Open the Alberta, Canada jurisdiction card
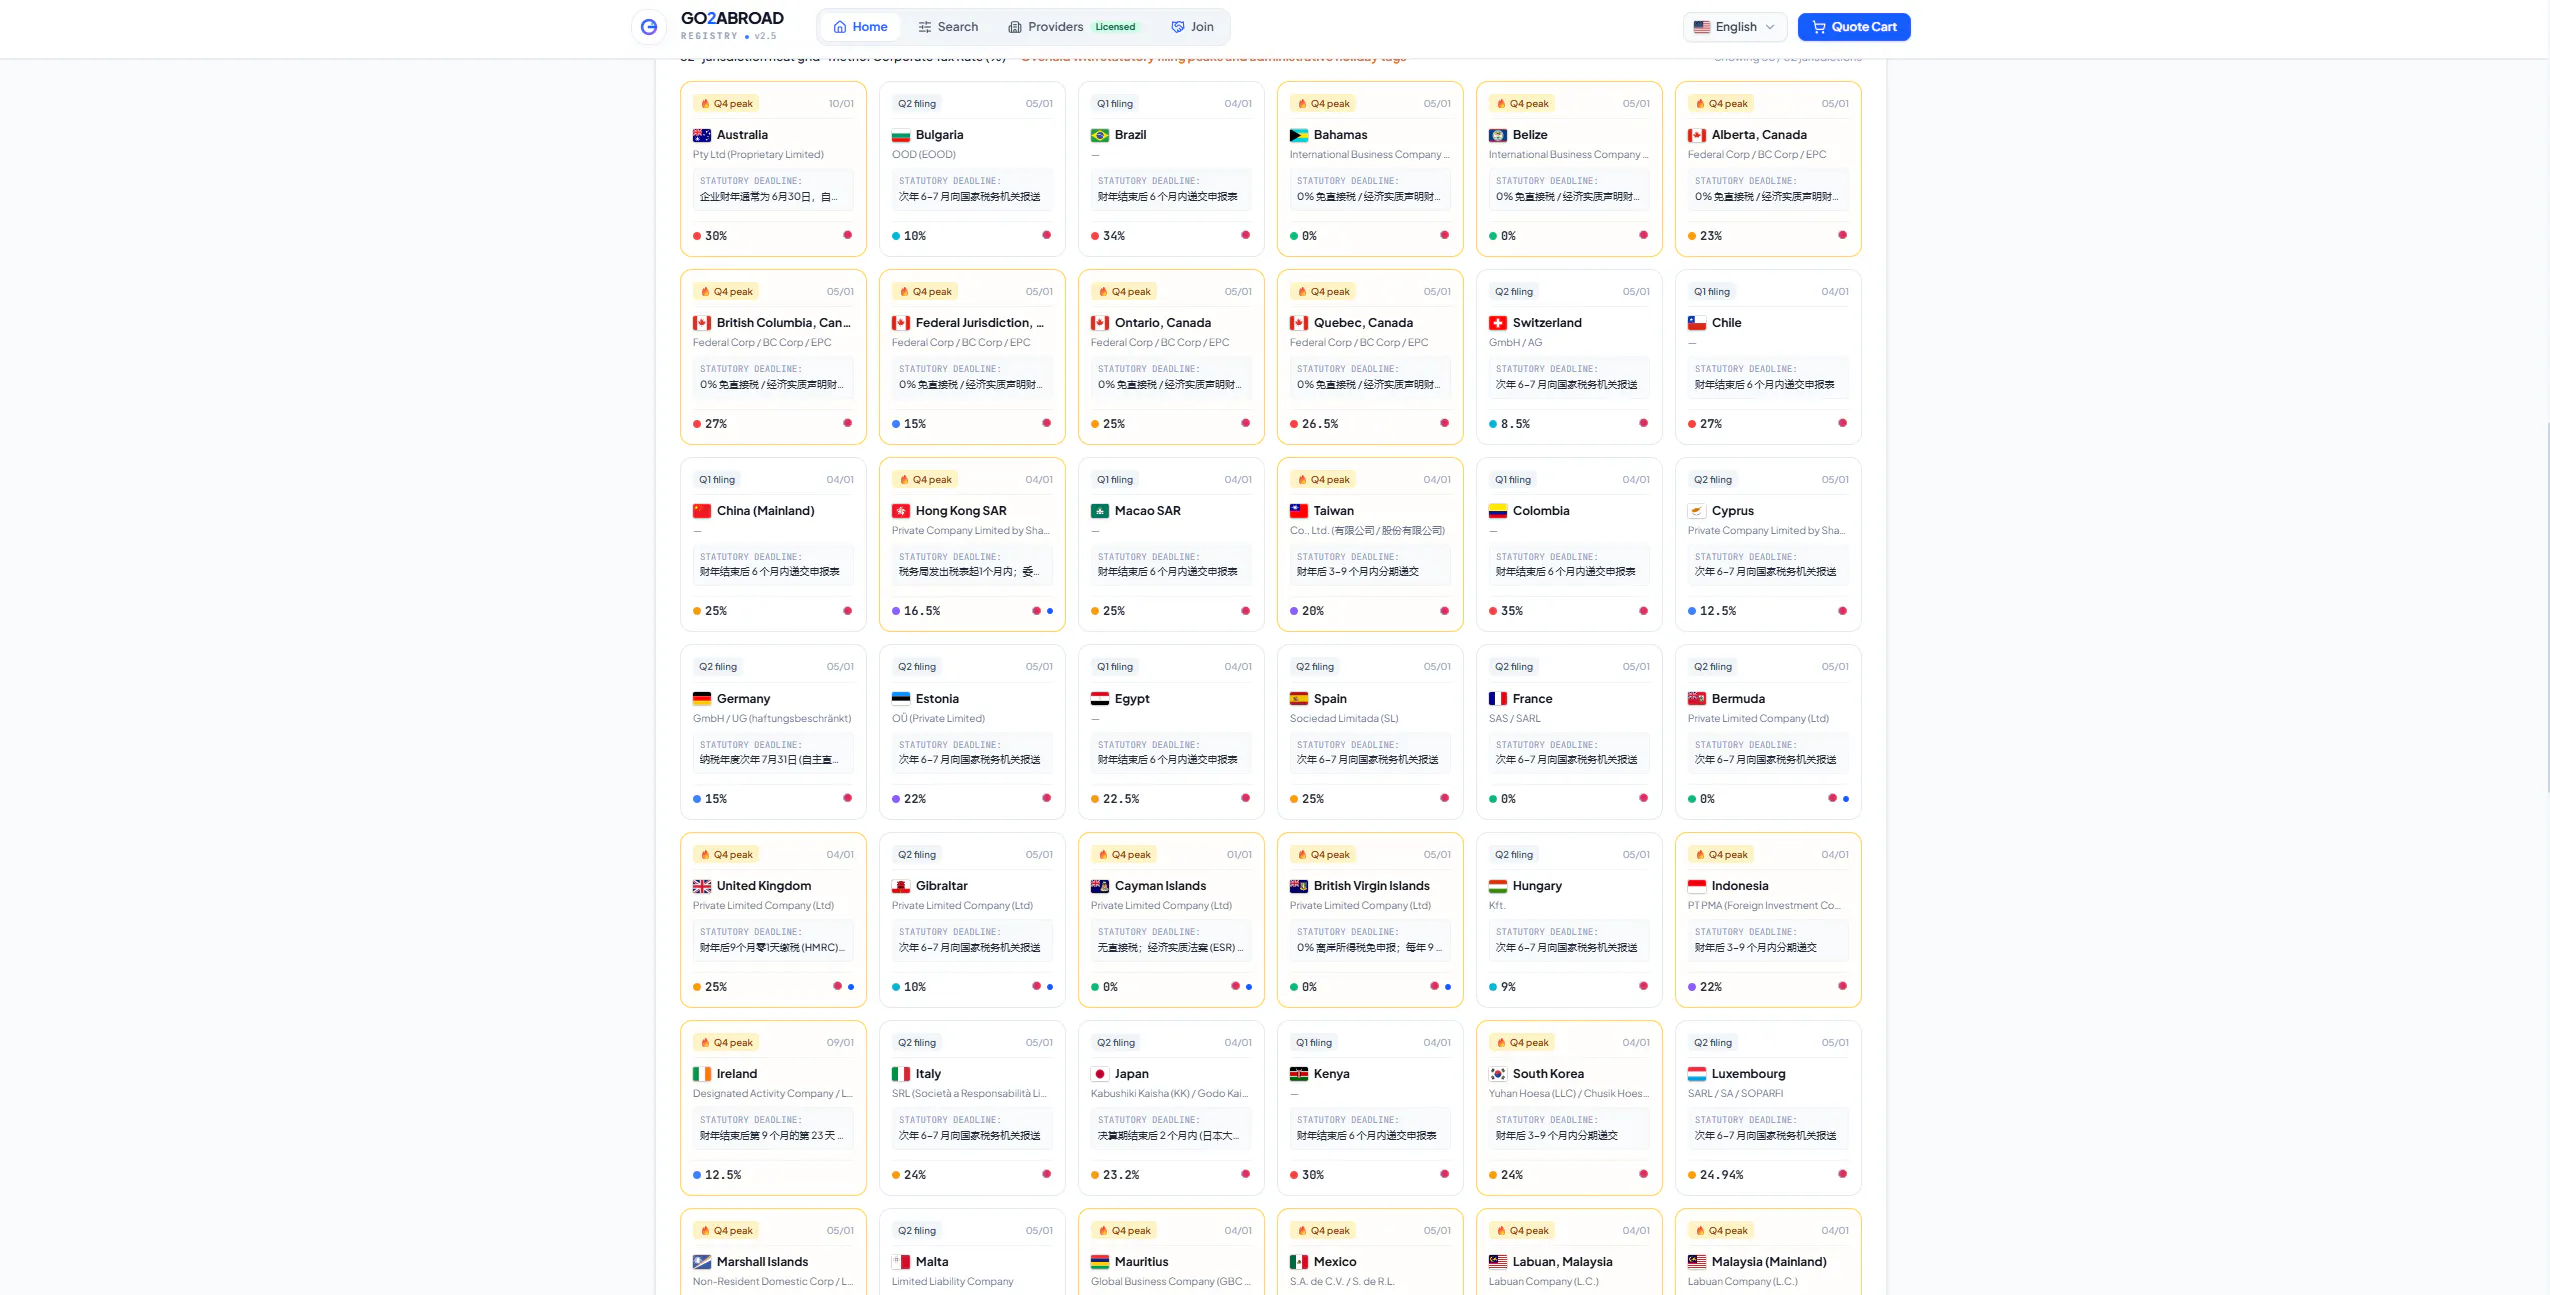Image resolution: width=2550 pixels, height=1295 pixels. (x=1768, y=169)
